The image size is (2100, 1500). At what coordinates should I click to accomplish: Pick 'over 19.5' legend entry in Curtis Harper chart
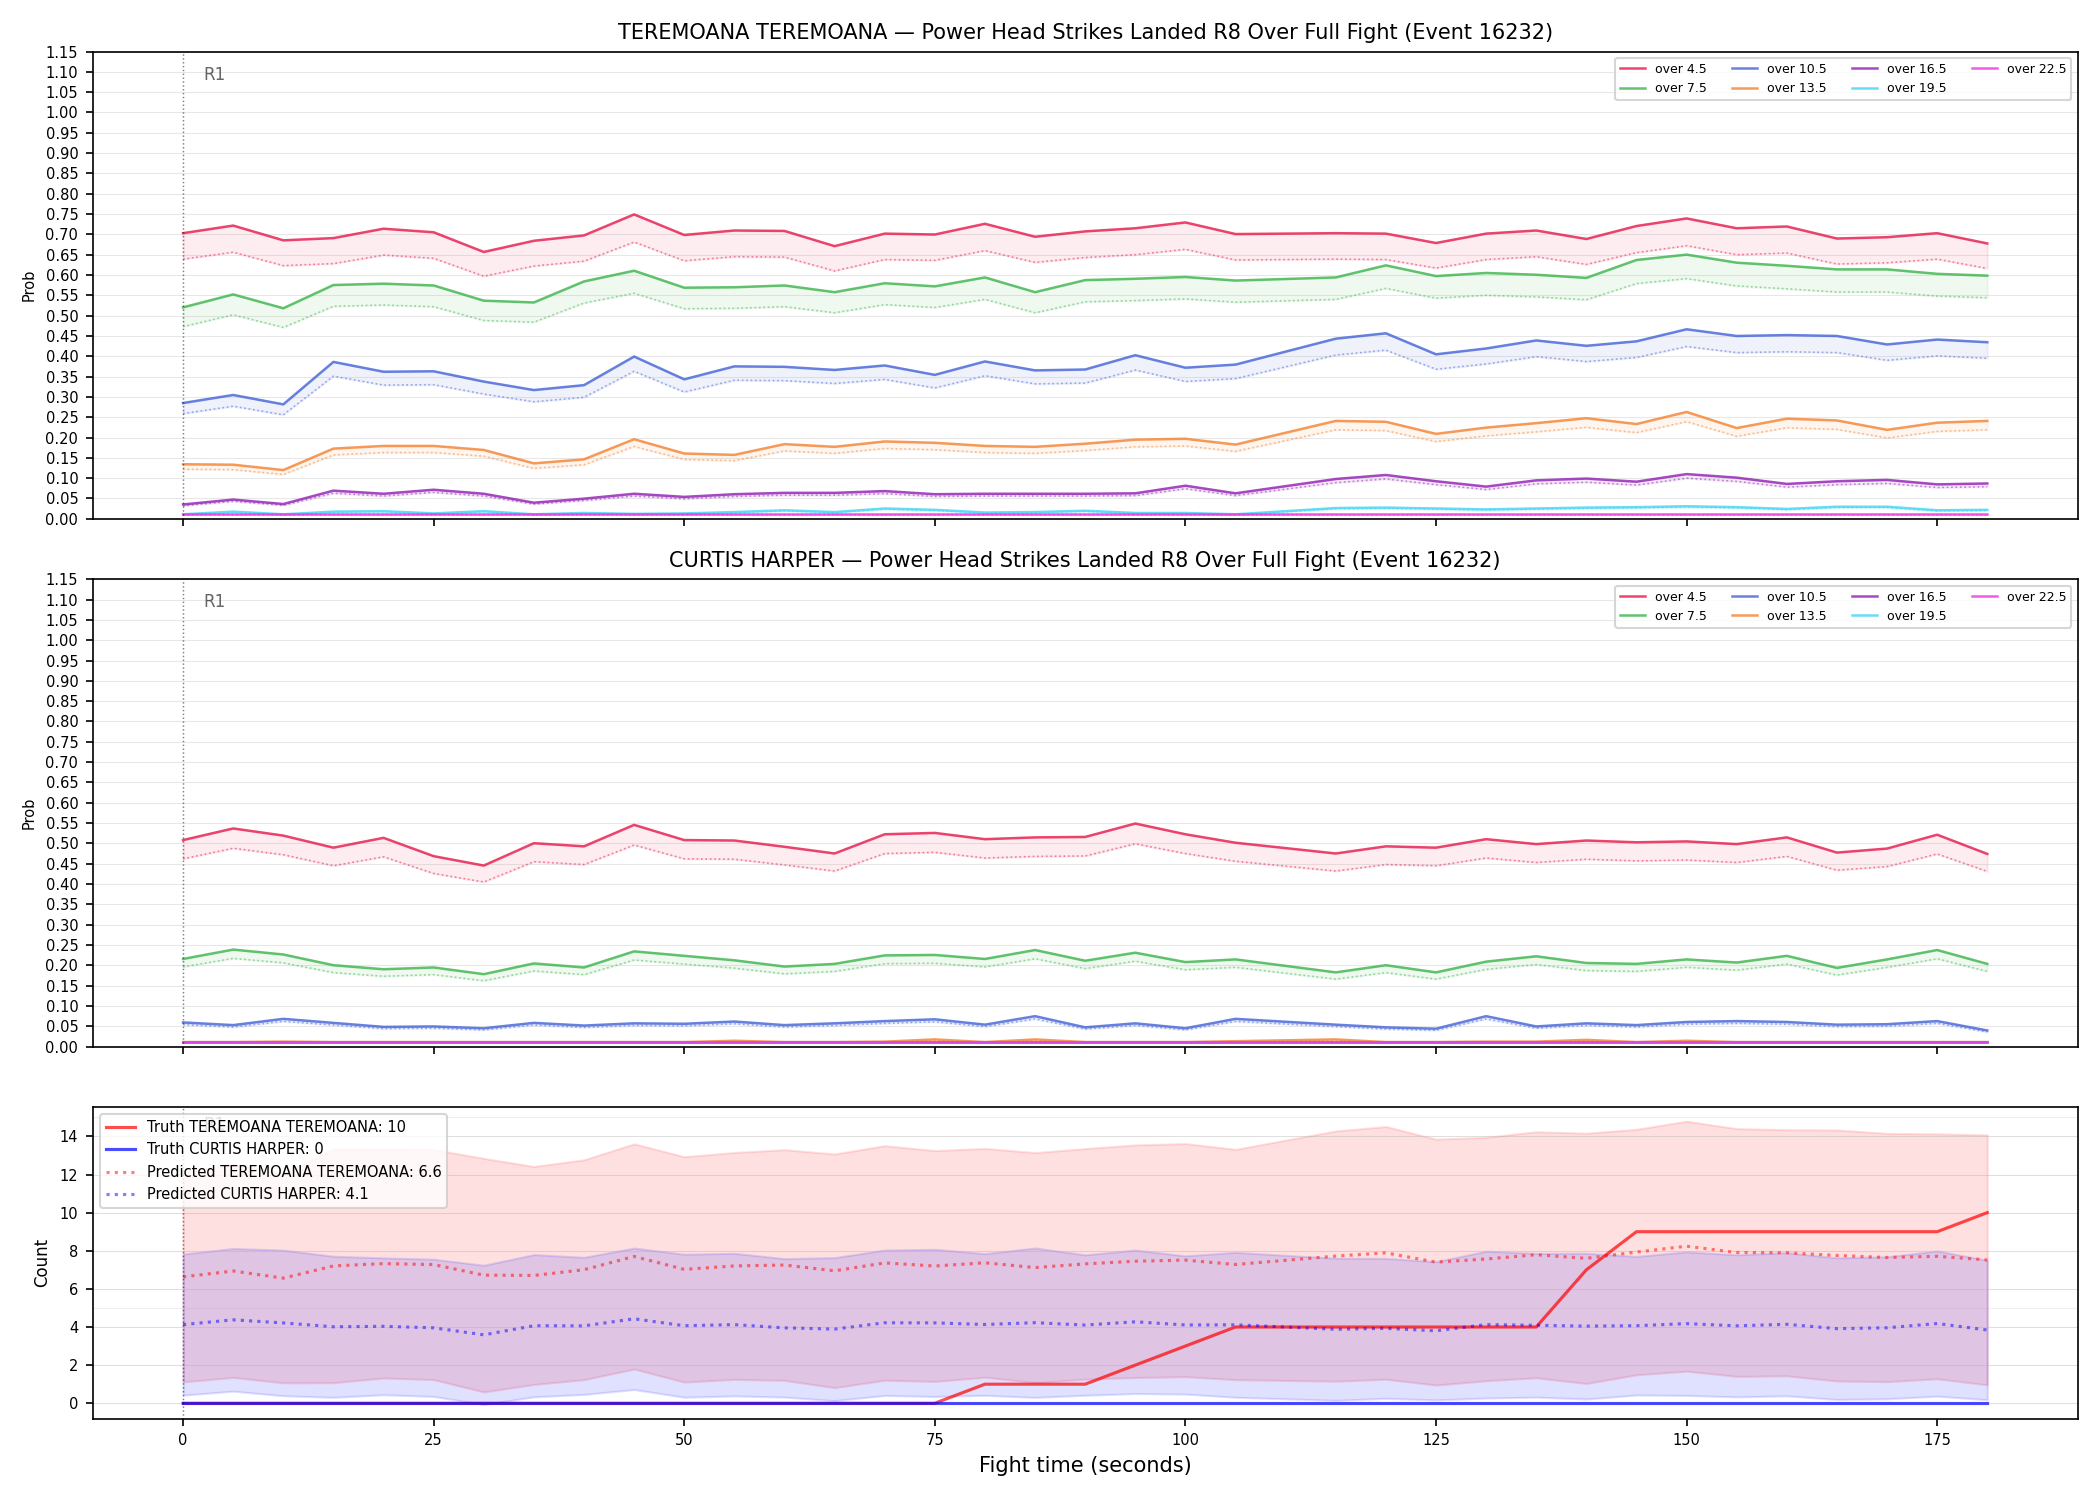pos(1899,616)
